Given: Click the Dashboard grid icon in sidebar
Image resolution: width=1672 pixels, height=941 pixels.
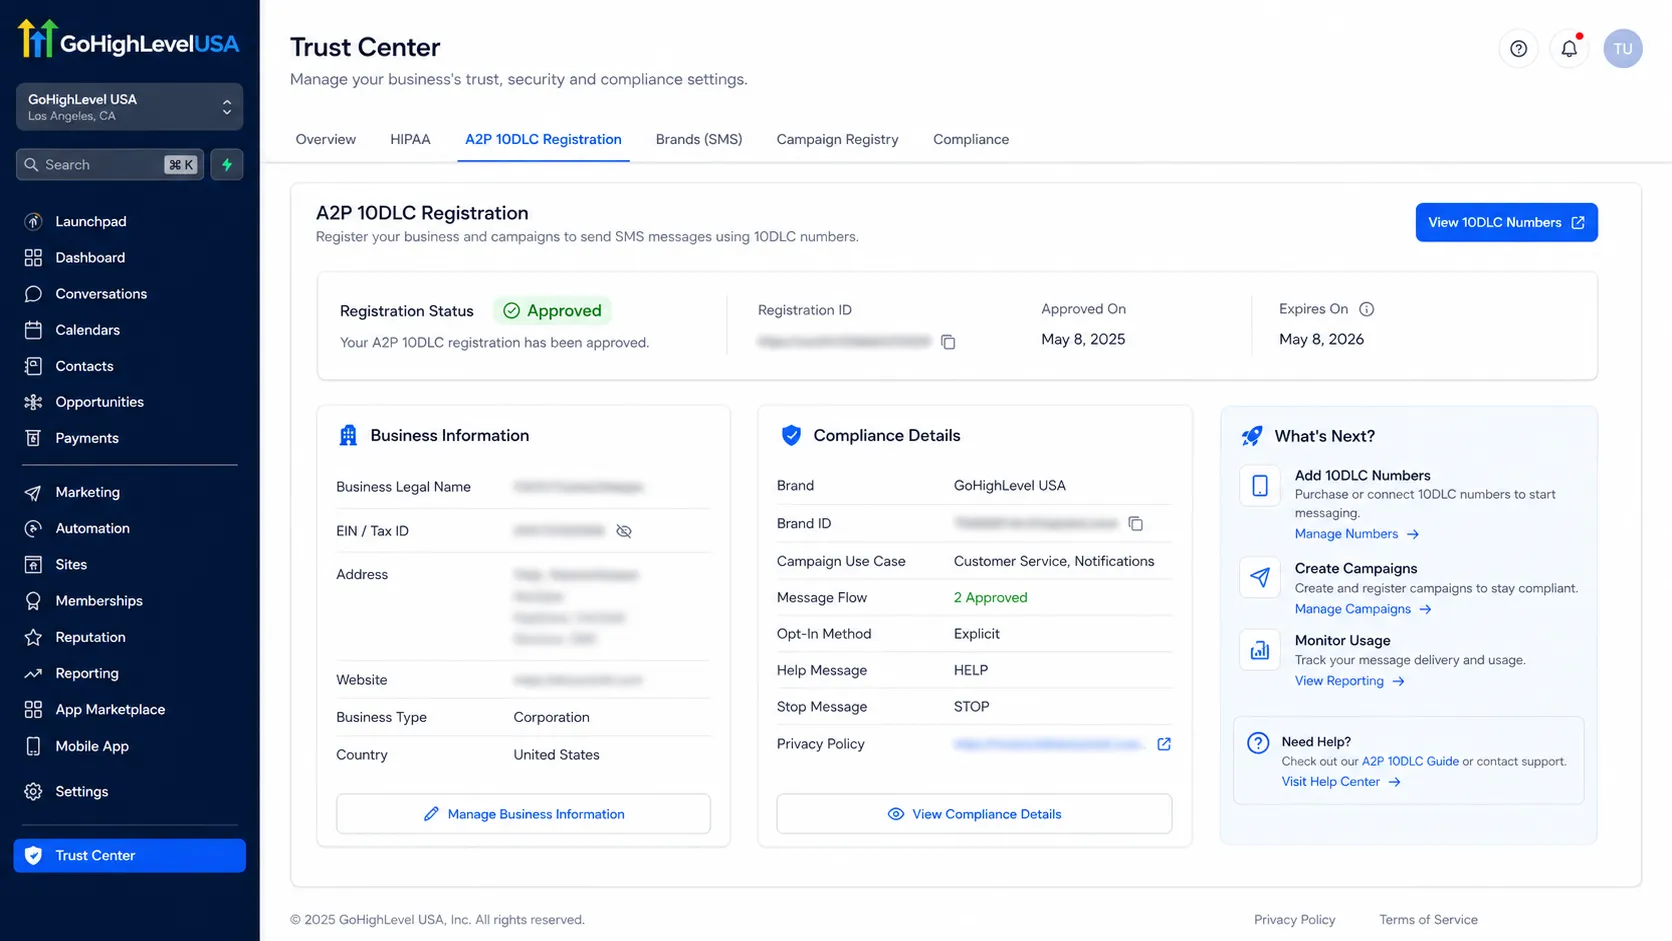Looking at the screenshot, I should click(x=33, y=257).
